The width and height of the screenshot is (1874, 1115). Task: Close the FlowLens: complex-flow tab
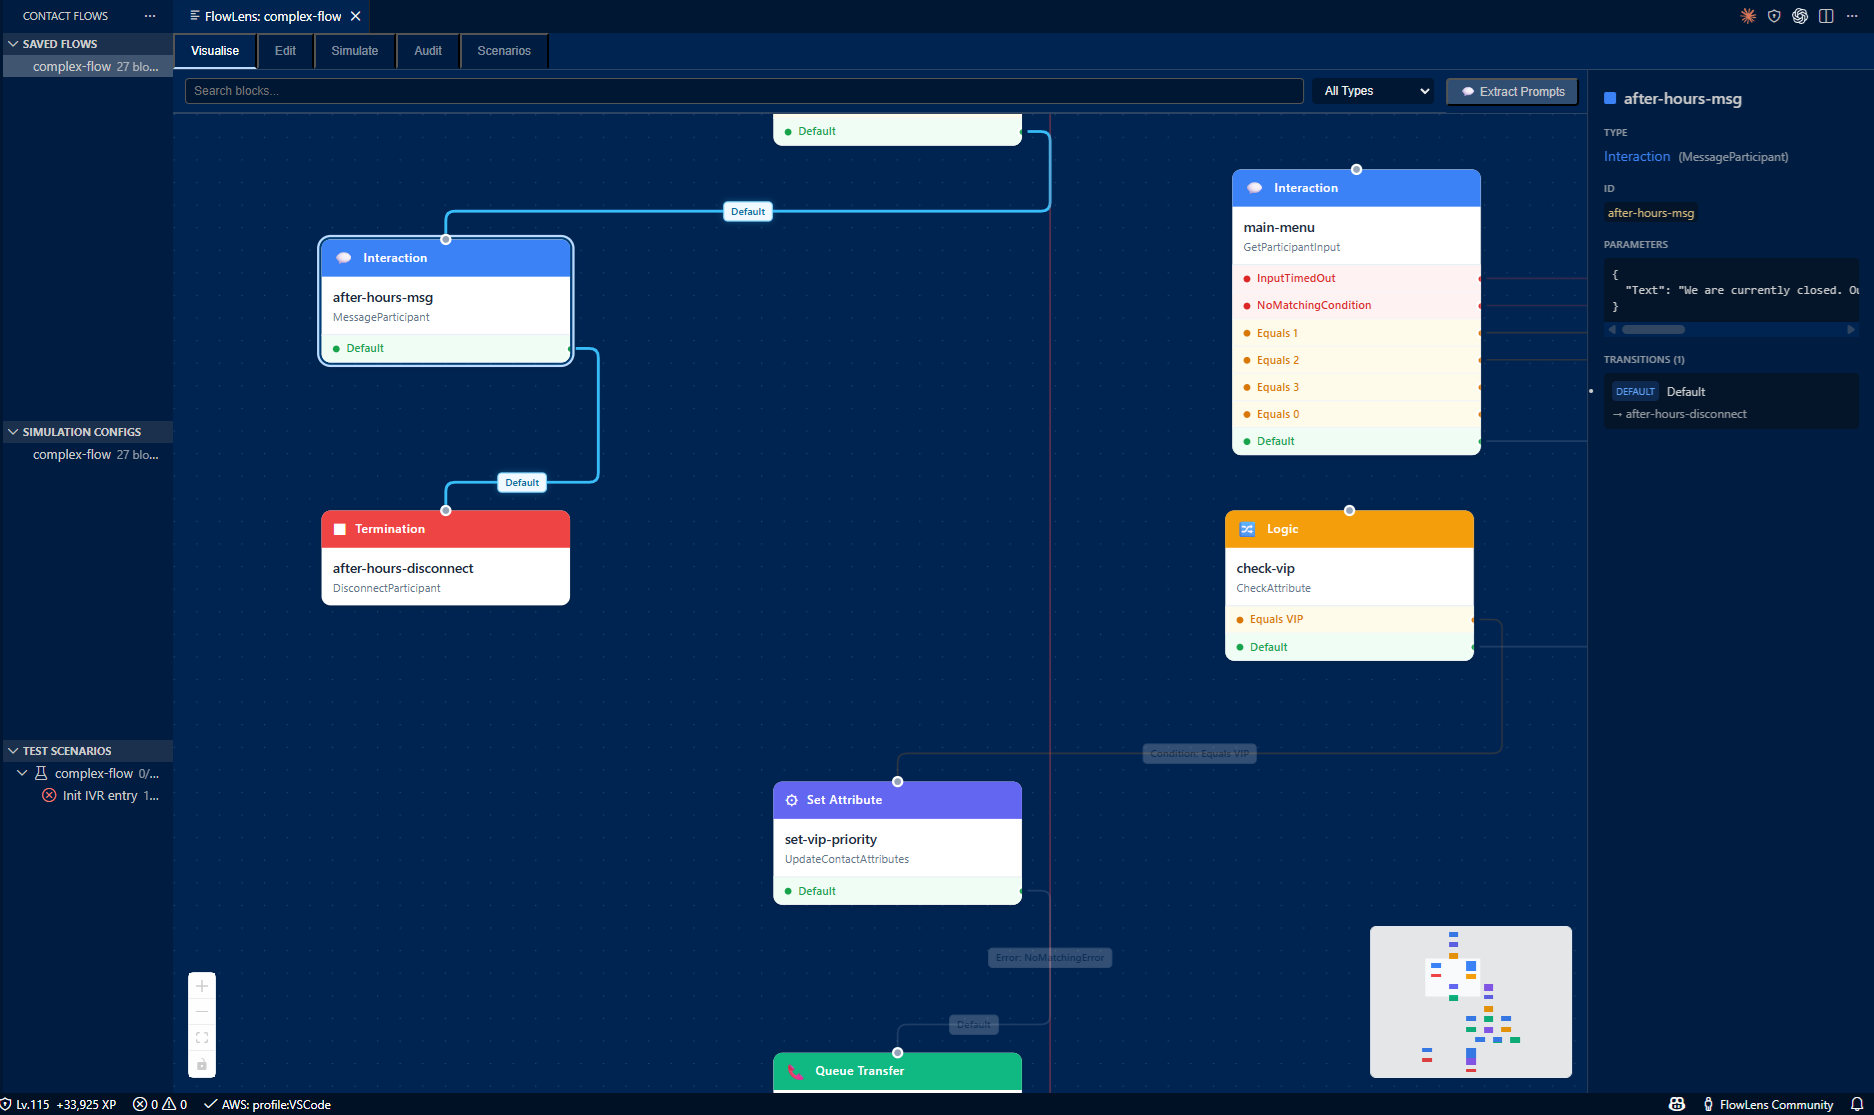[355, 16]
